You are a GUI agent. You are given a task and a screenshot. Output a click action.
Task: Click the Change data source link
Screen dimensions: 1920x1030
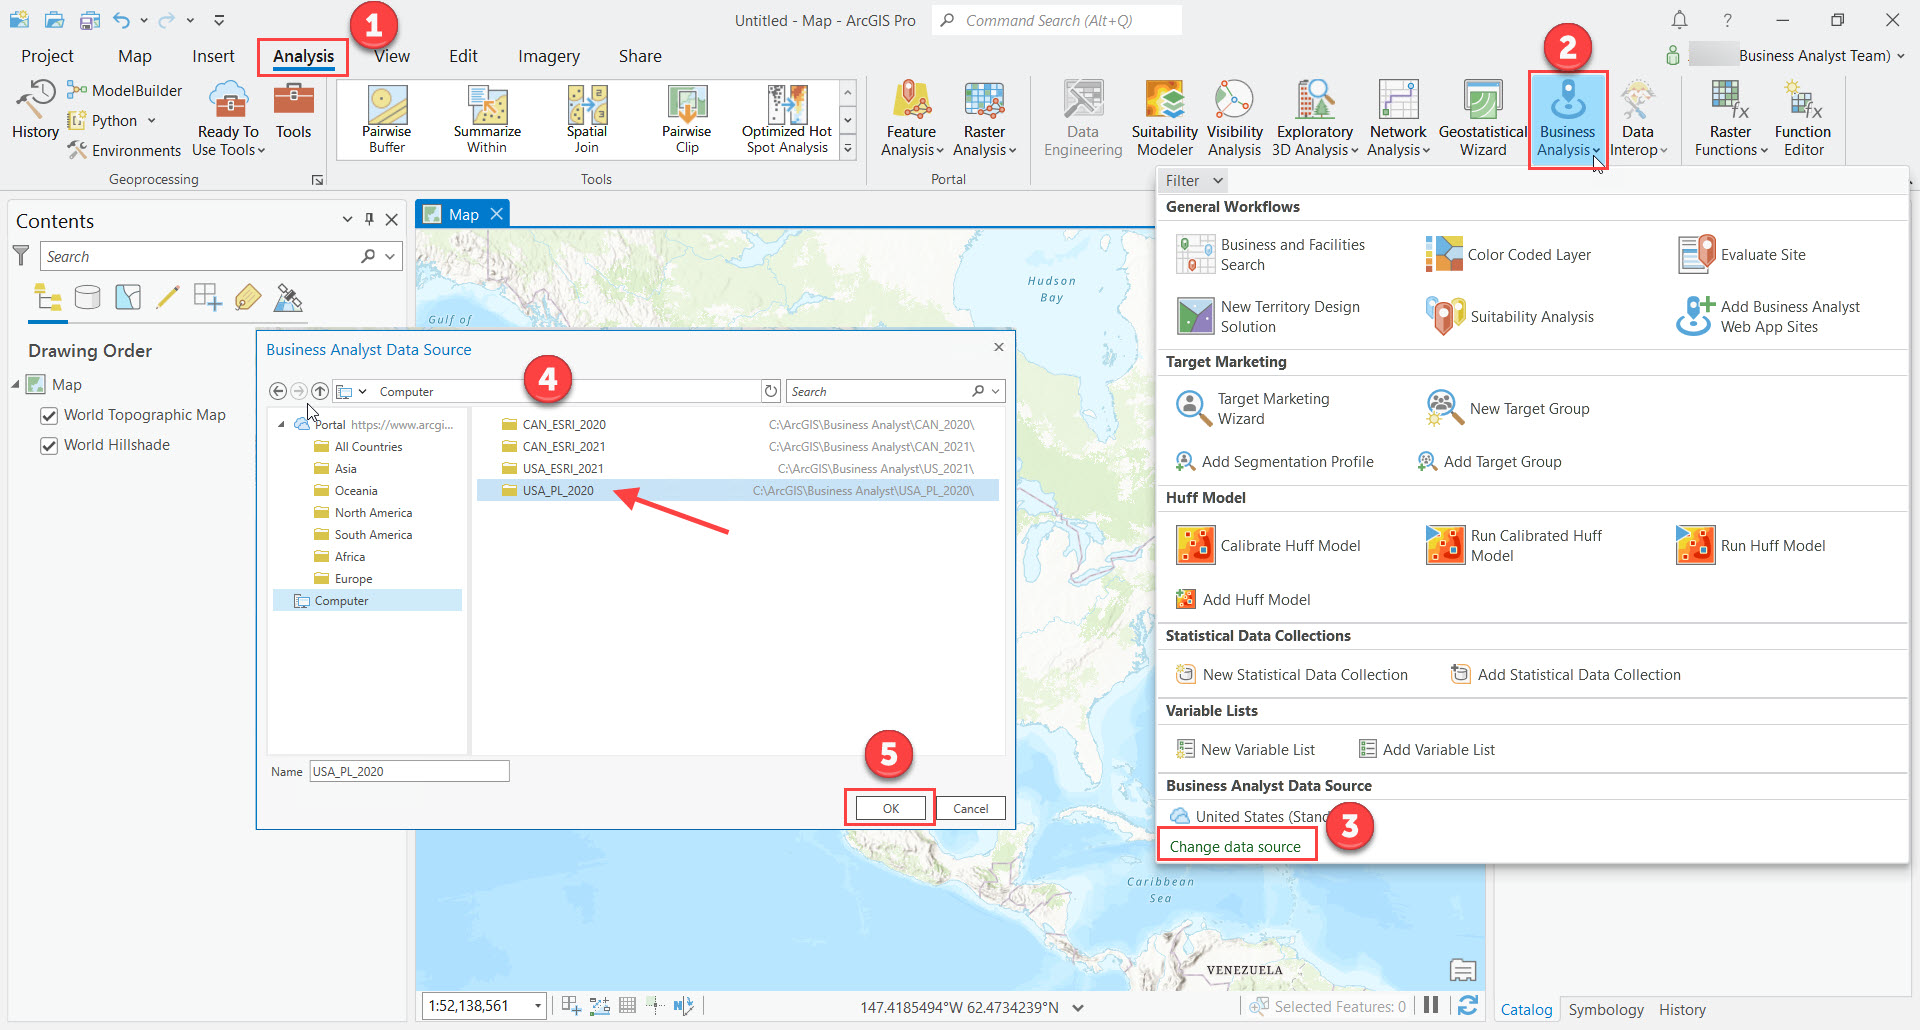click(x=1236, y=846)
